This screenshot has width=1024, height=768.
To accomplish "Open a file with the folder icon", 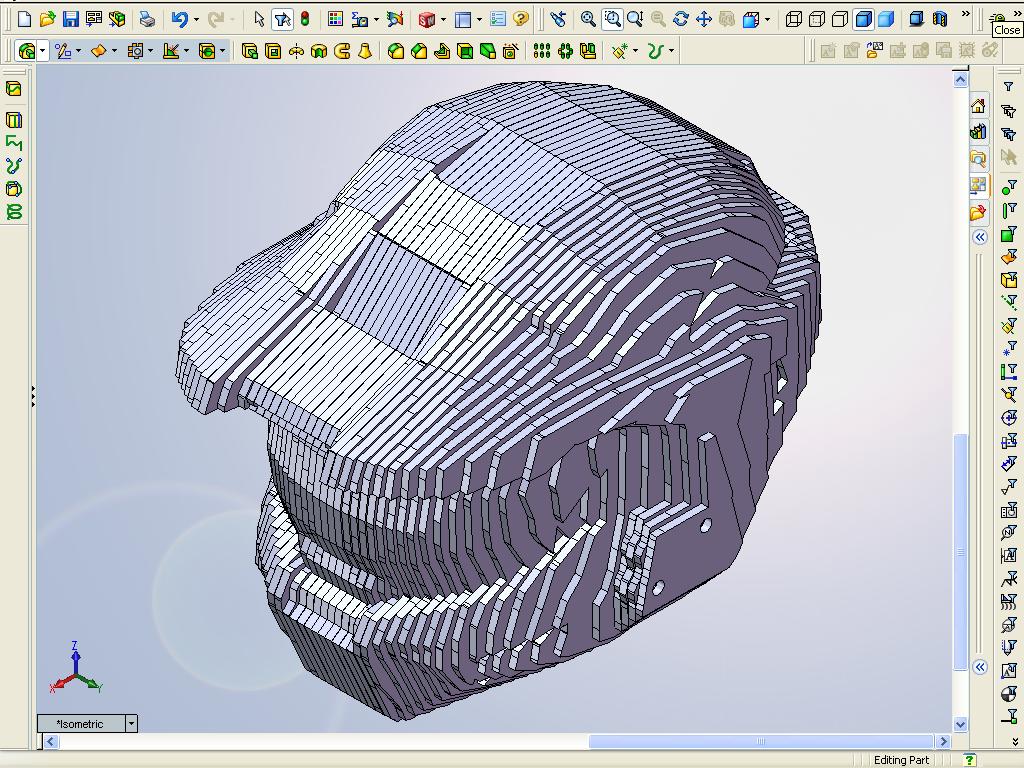I will [x=47, y=19].
